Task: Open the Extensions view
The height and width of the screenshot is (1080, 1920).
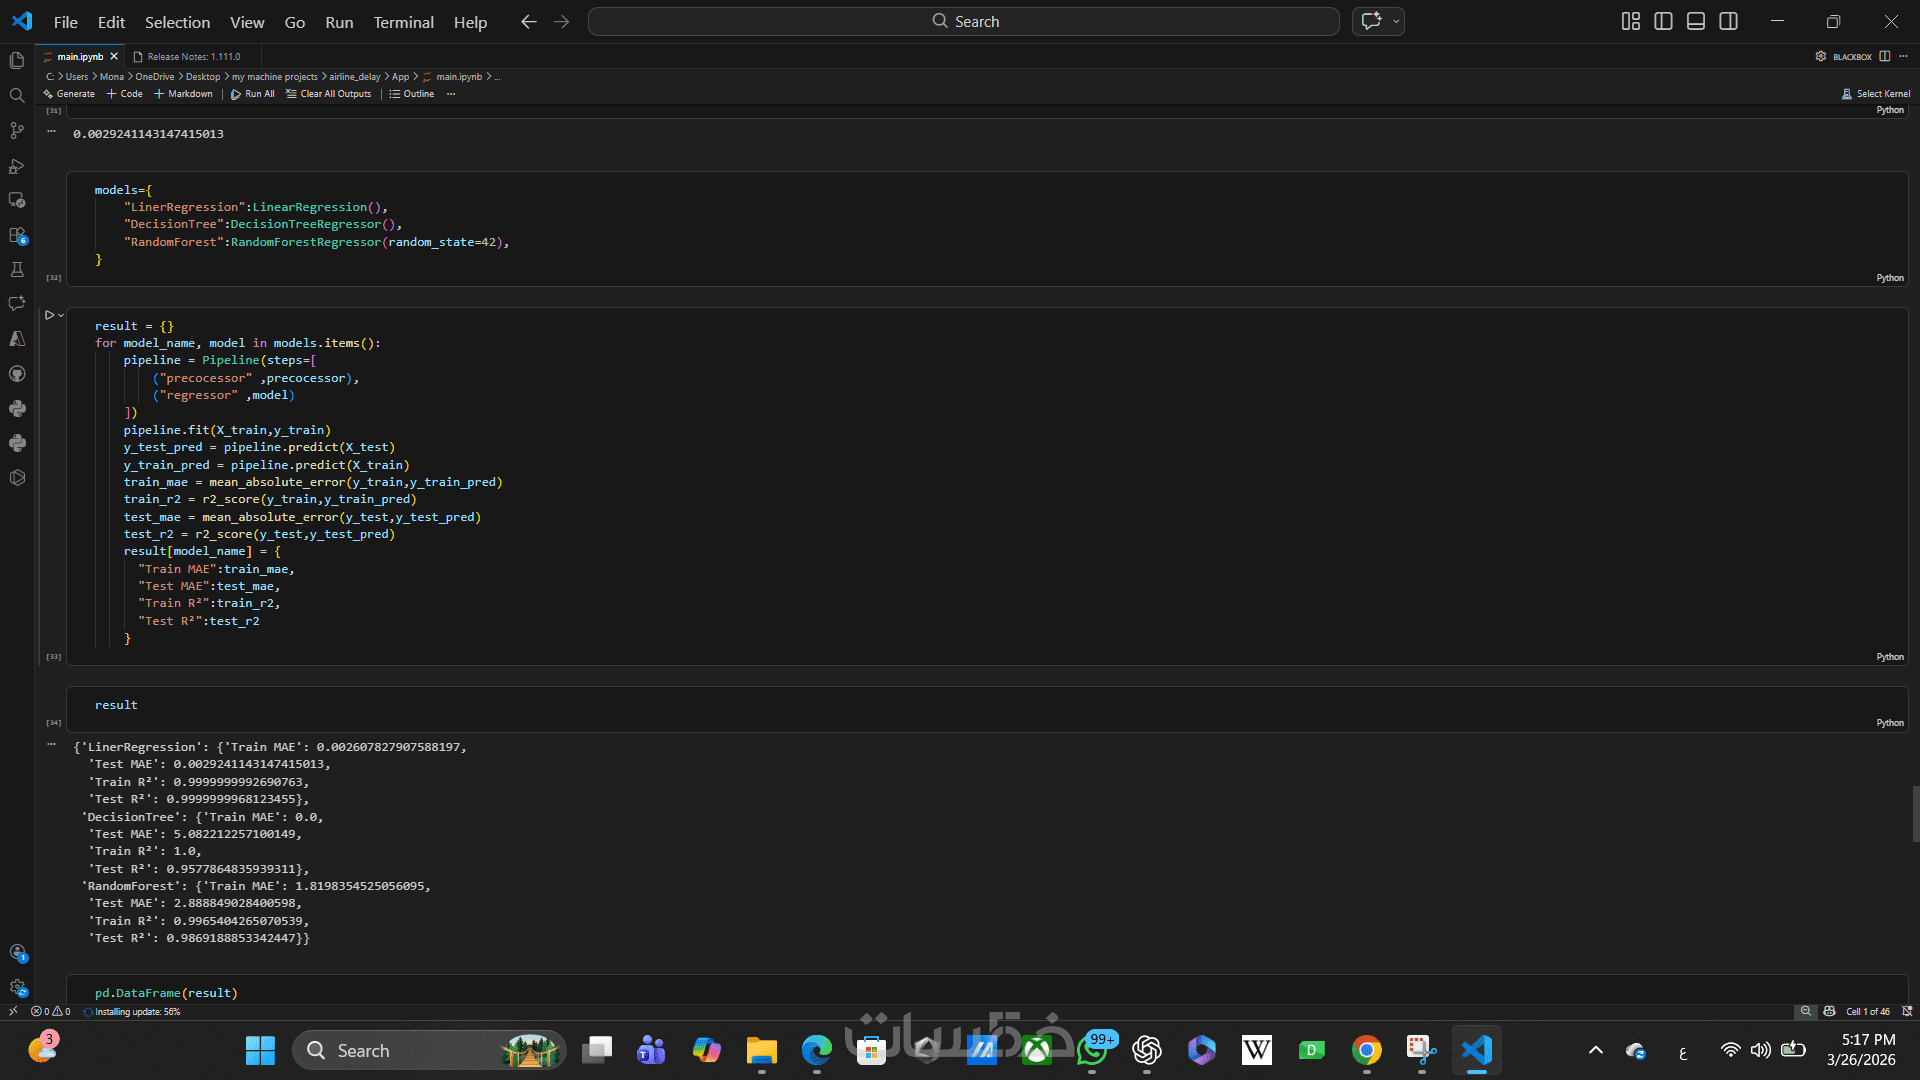Action: click(x=17, y=235)
